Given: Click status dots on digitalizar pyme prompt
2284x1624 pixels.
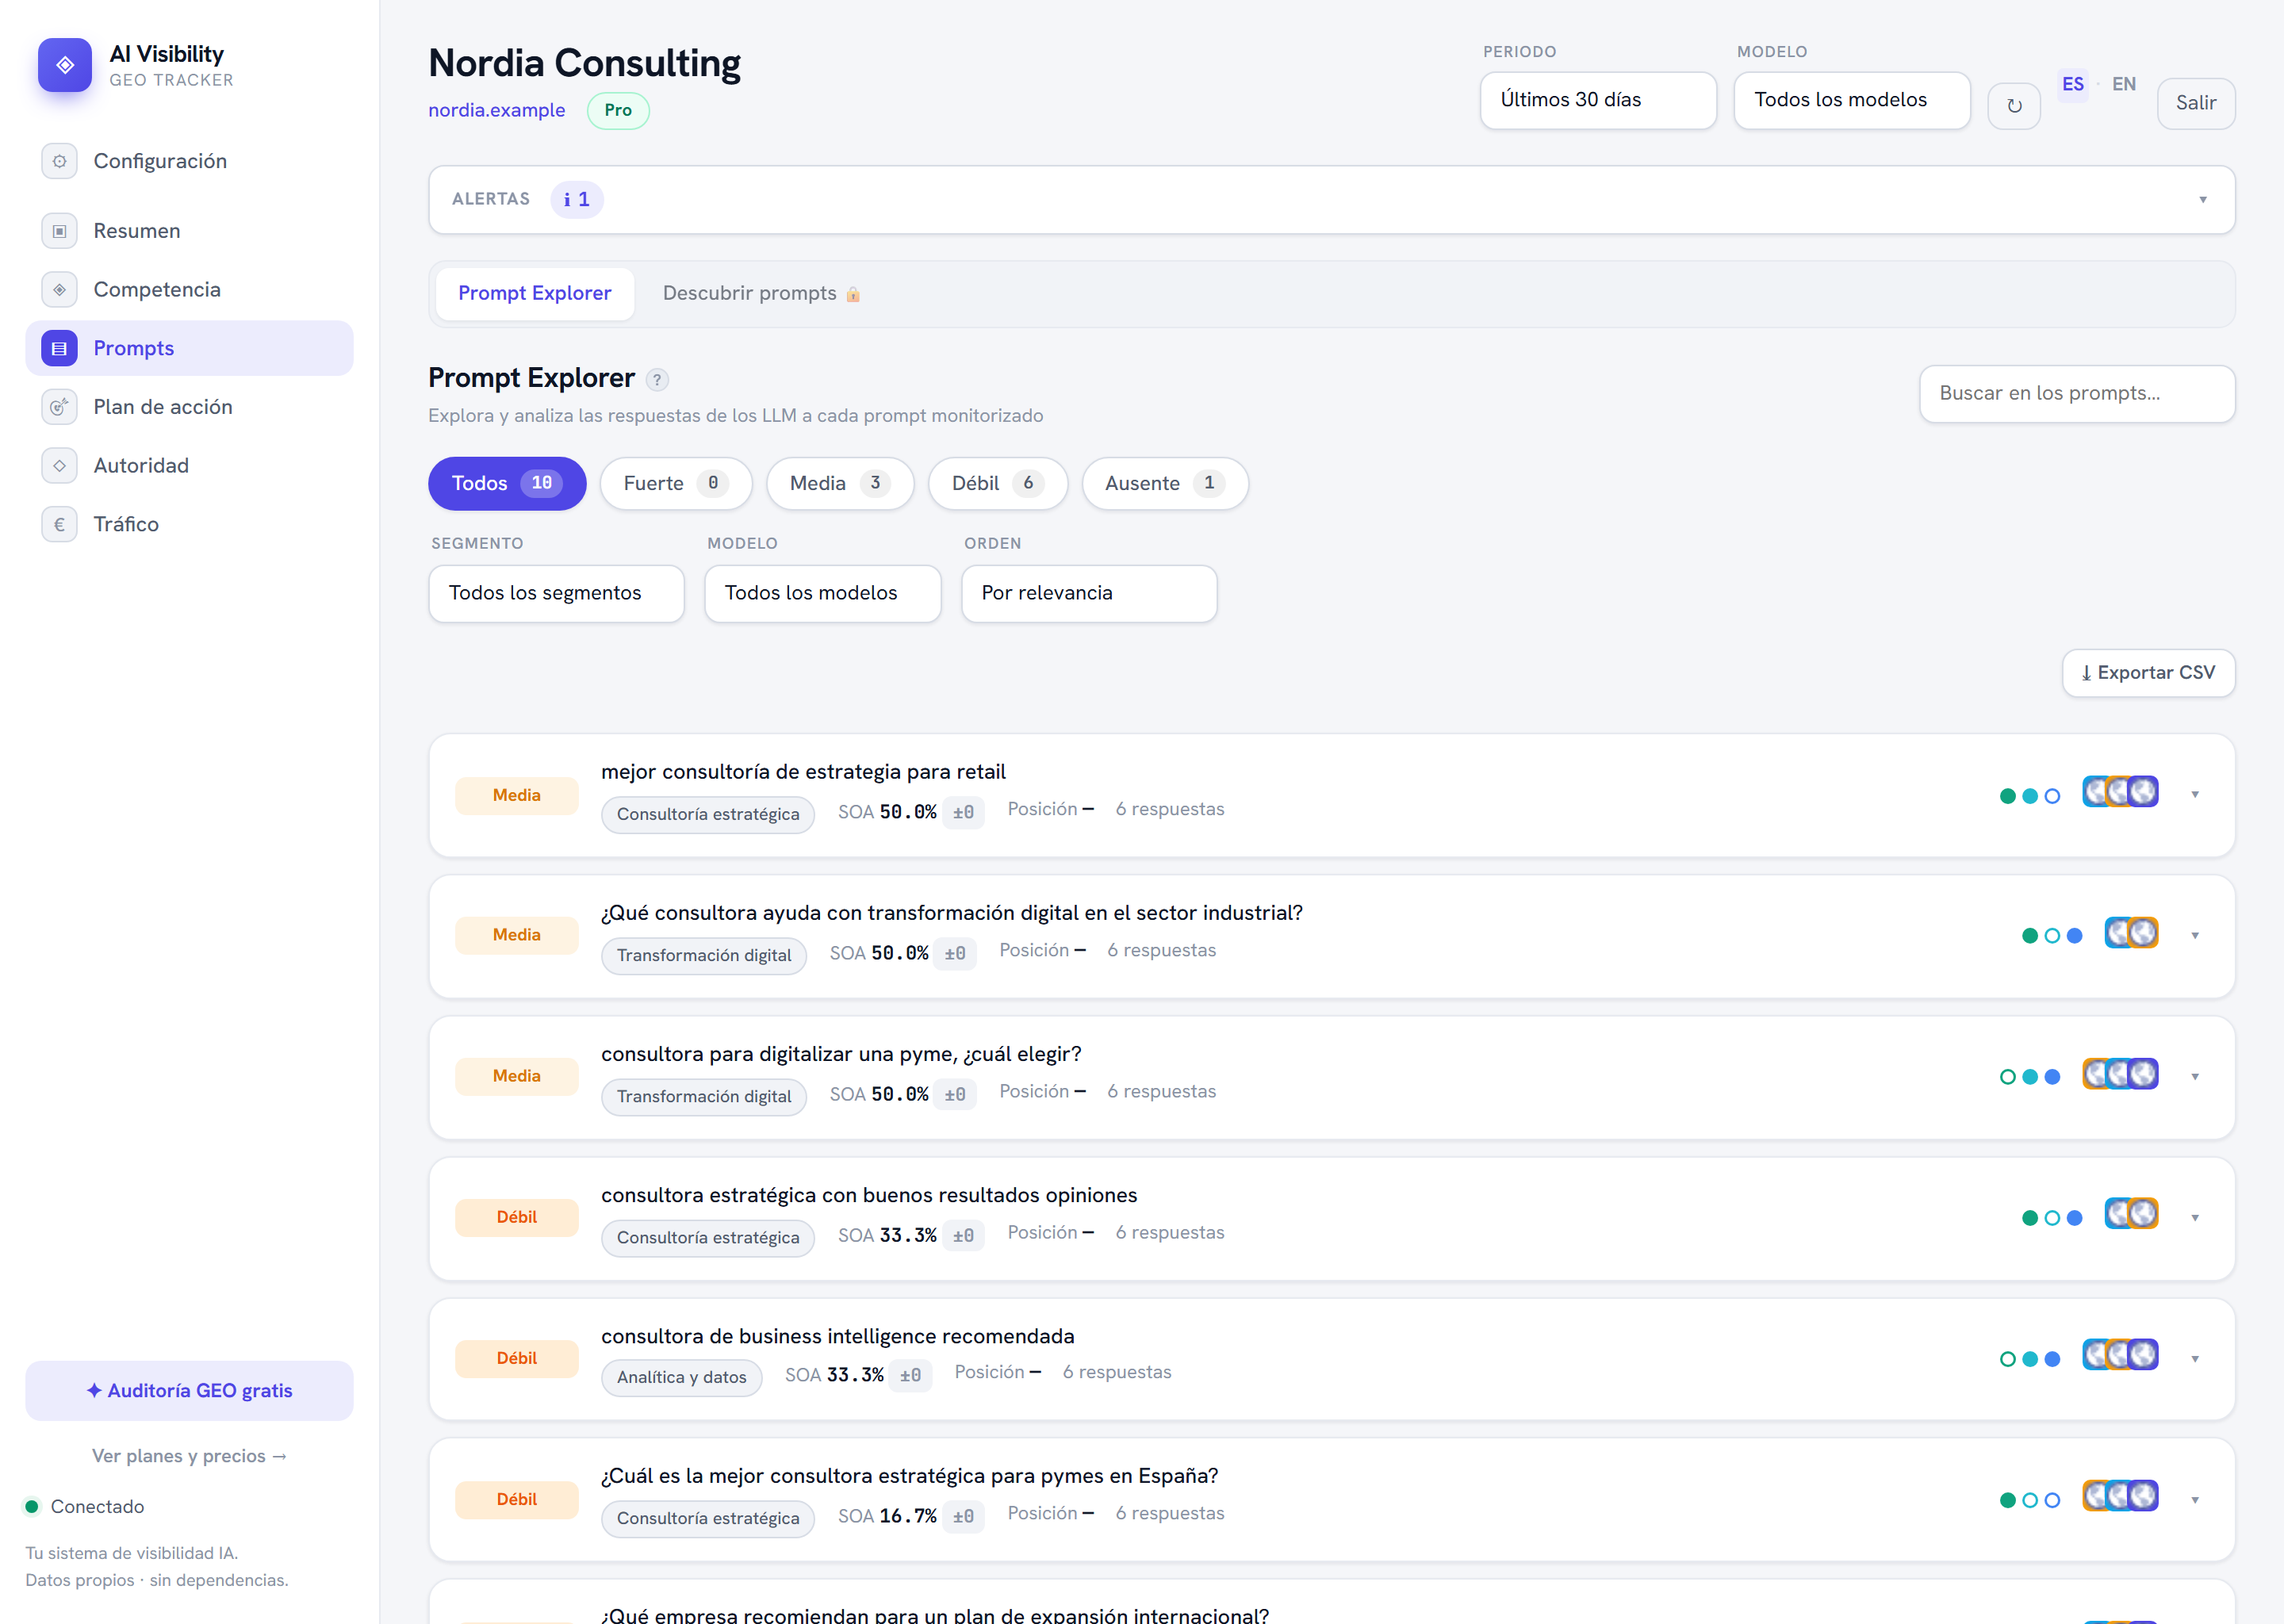Looking at the screenshot, I should 2030,1077.
